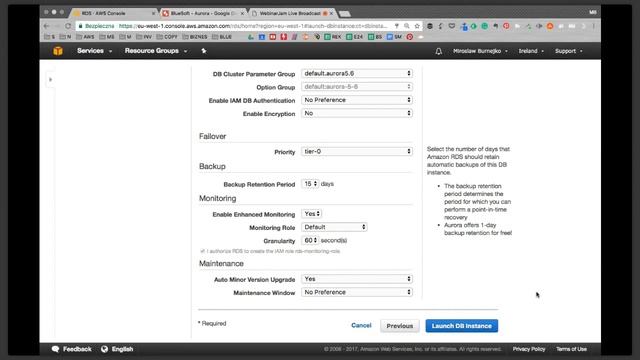Click the Feedback speech bubble icon

(56, 349)
